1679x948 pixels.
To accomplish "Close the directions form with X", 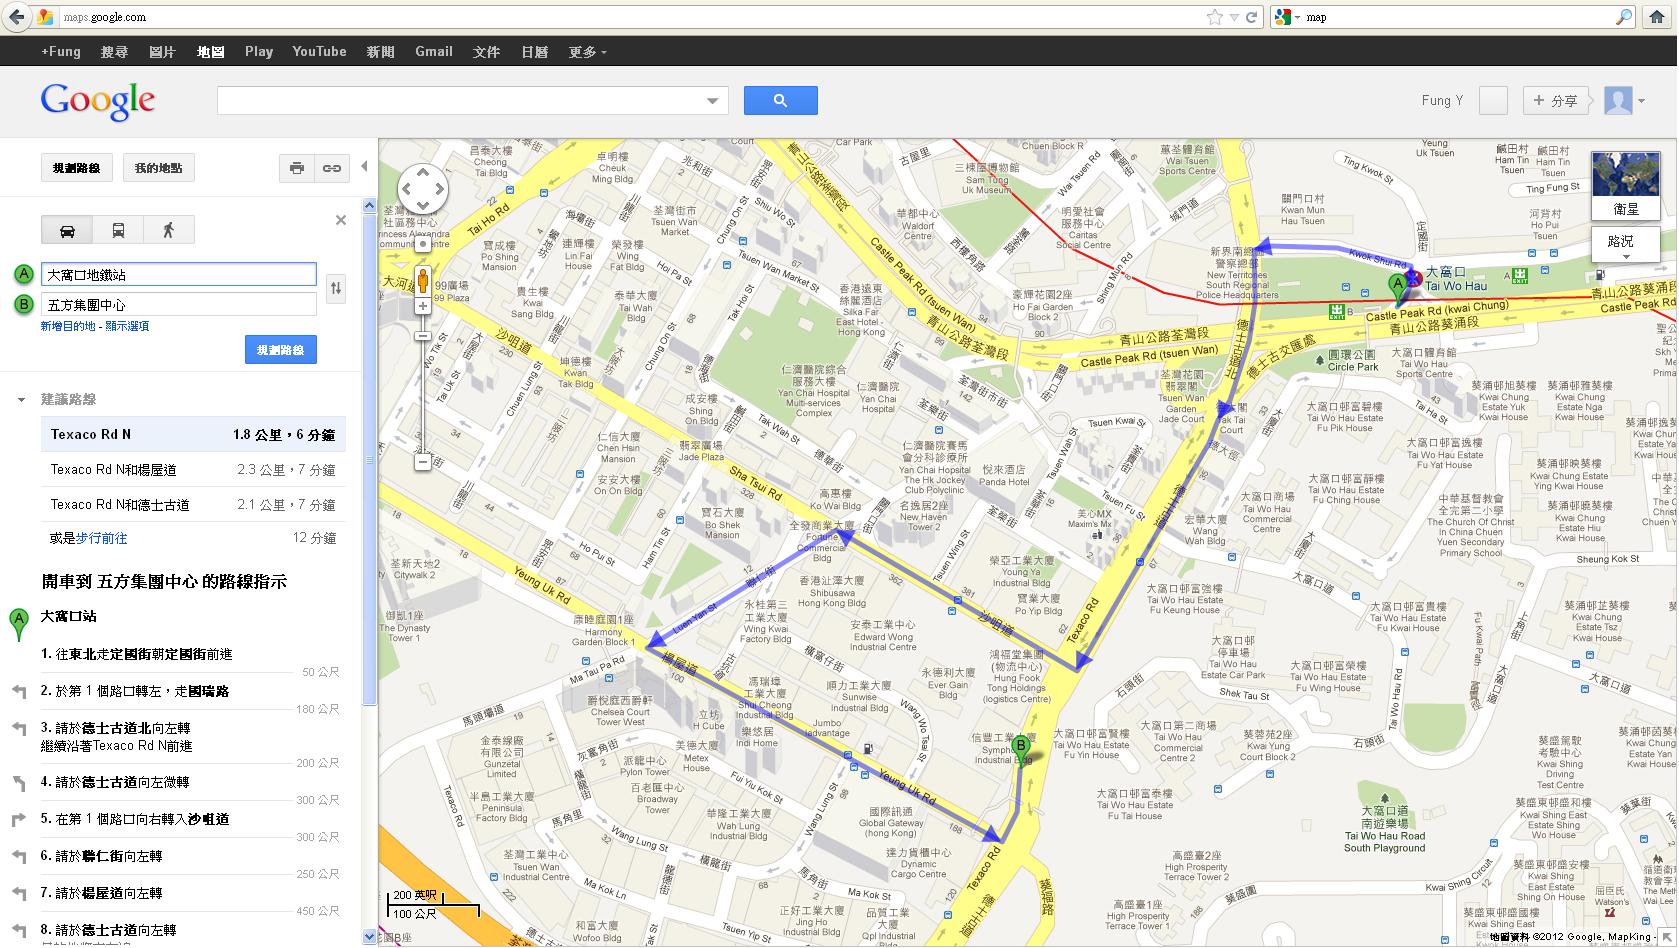I will [x=341, y=220].
